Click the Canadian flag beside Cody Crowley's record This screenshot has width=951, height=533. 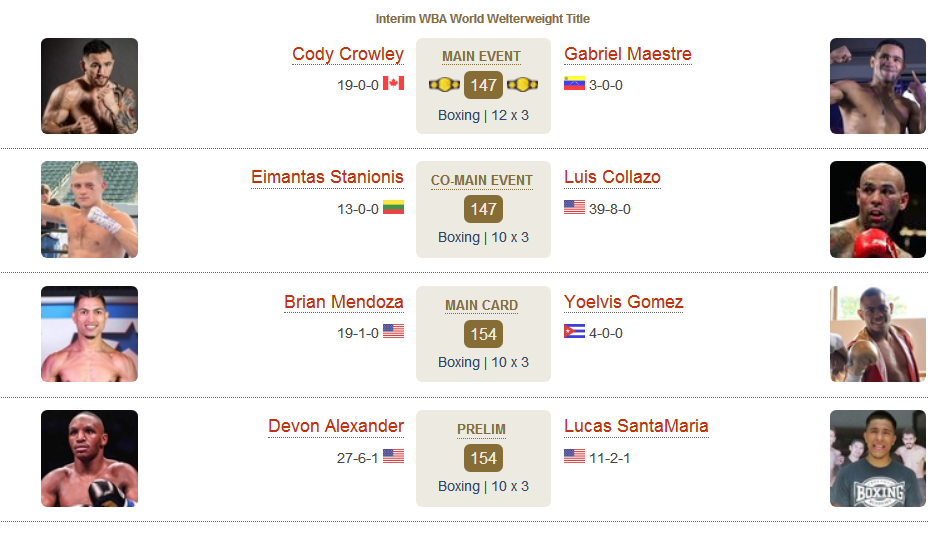pos(393,84)
